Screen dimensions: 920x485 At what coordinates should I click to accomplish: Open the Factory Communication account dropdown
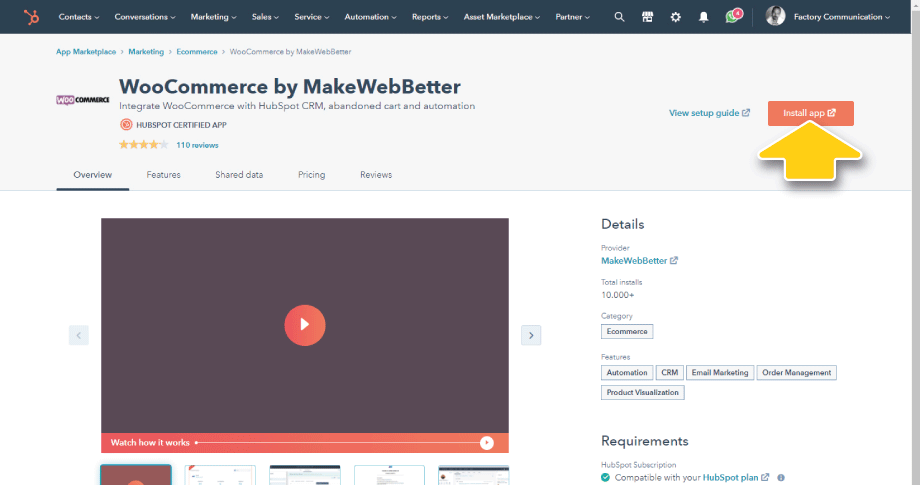(x=841, y=17)
